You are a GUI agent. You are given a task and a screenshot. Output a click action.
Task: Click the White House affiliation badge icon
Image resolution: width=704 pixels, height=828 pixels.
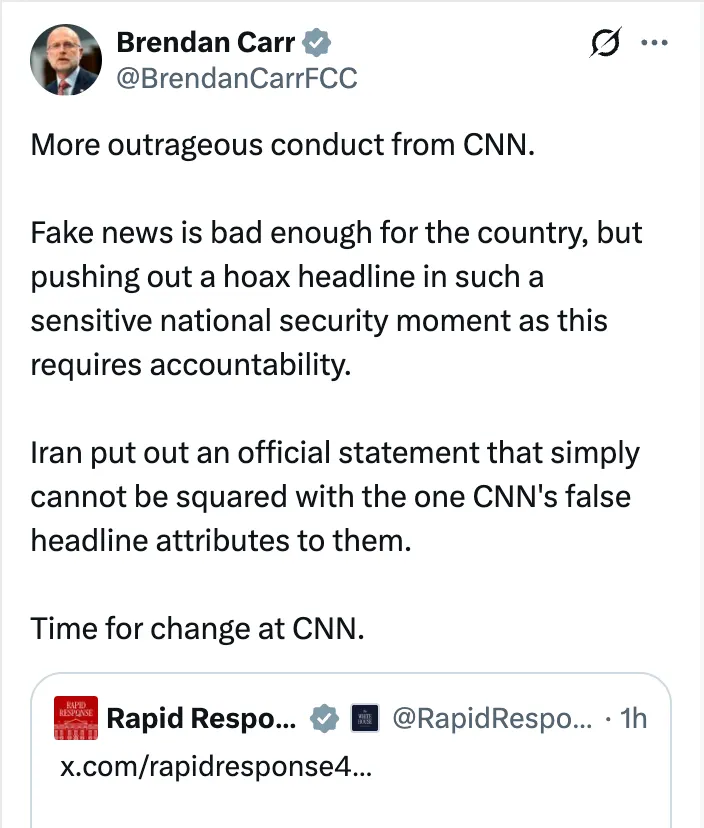coord(363,718)
